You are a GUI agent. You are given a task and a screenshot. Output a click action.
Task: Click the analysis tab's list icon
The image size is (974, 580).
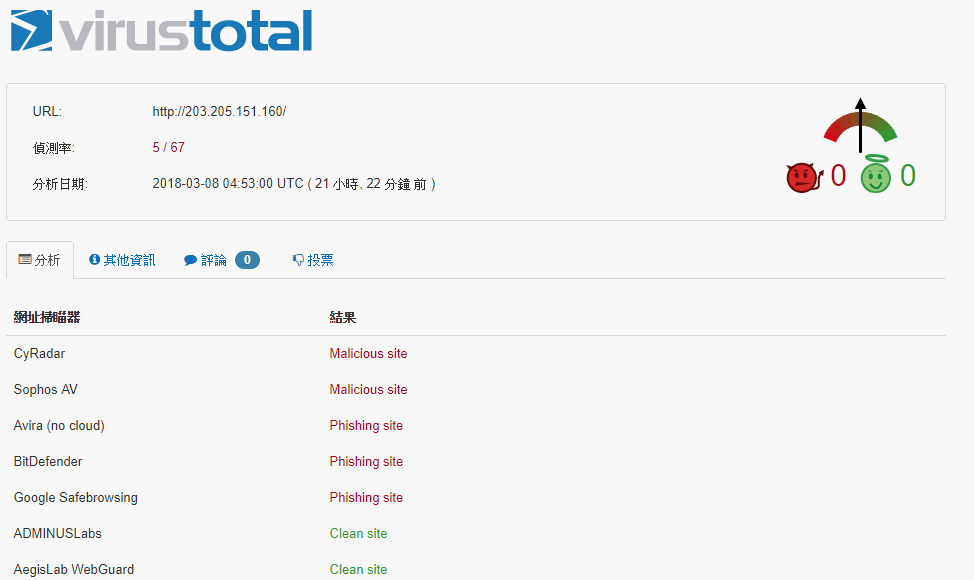click(x=25, y=260)
